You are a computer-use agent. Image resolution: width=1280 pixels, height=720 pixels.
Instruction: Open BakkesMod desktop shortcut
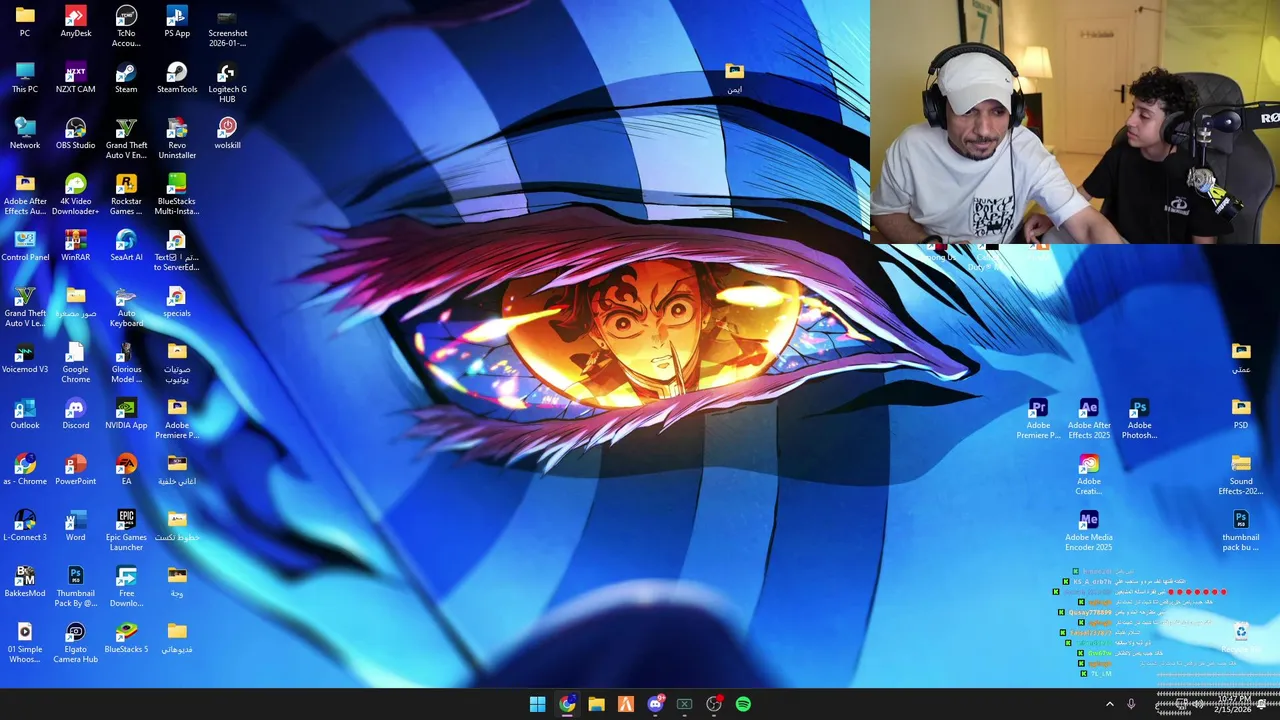point(25,582)
